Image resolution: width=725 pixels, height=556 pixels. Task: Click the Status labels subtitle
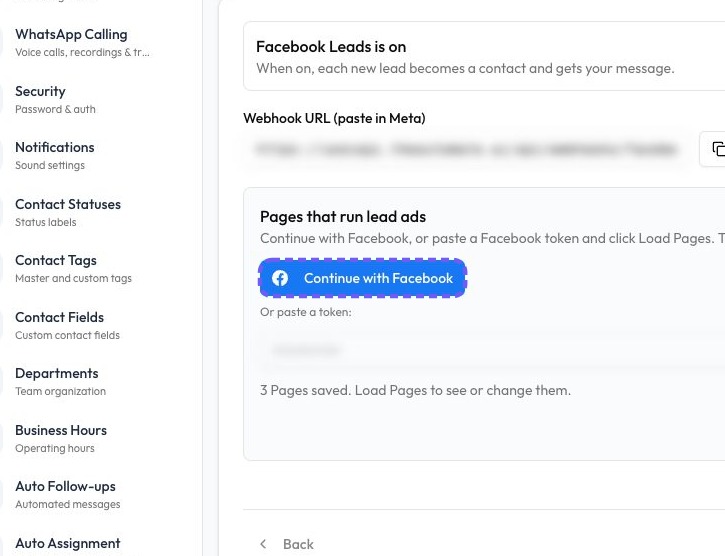[45, 222]
